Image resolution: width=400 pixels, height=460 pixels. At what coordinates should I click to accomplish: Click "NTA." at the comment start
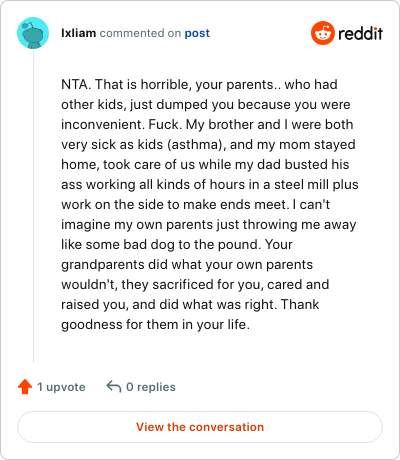pyautogui.click(x=76, y=84)
